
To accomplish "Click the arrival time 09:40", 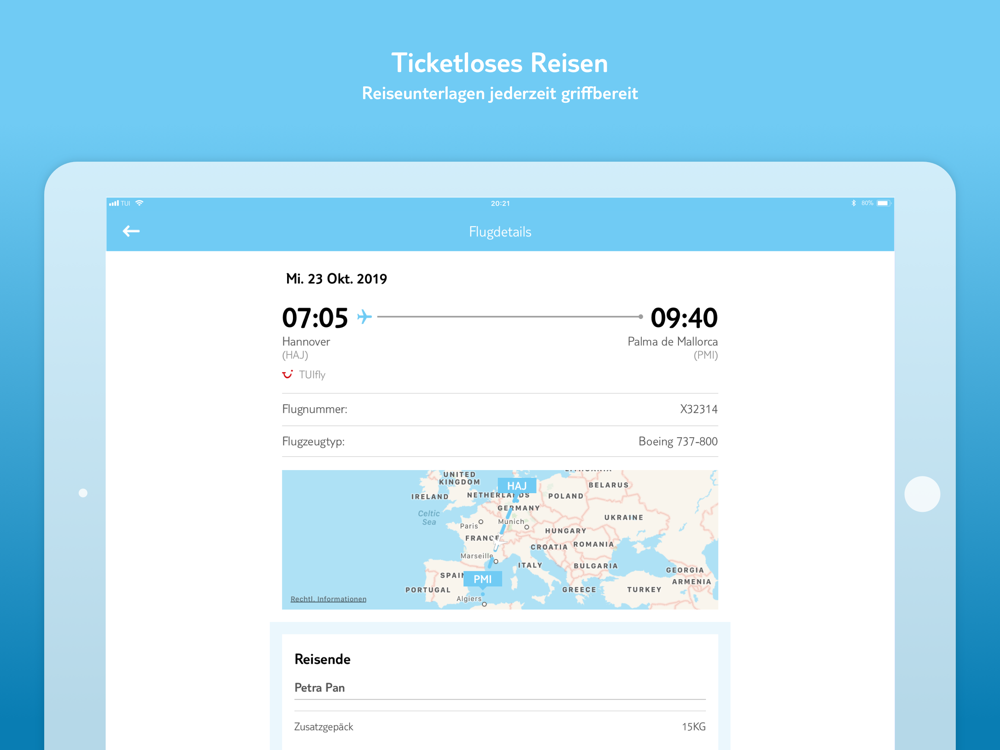I will [x=684, y=318].
